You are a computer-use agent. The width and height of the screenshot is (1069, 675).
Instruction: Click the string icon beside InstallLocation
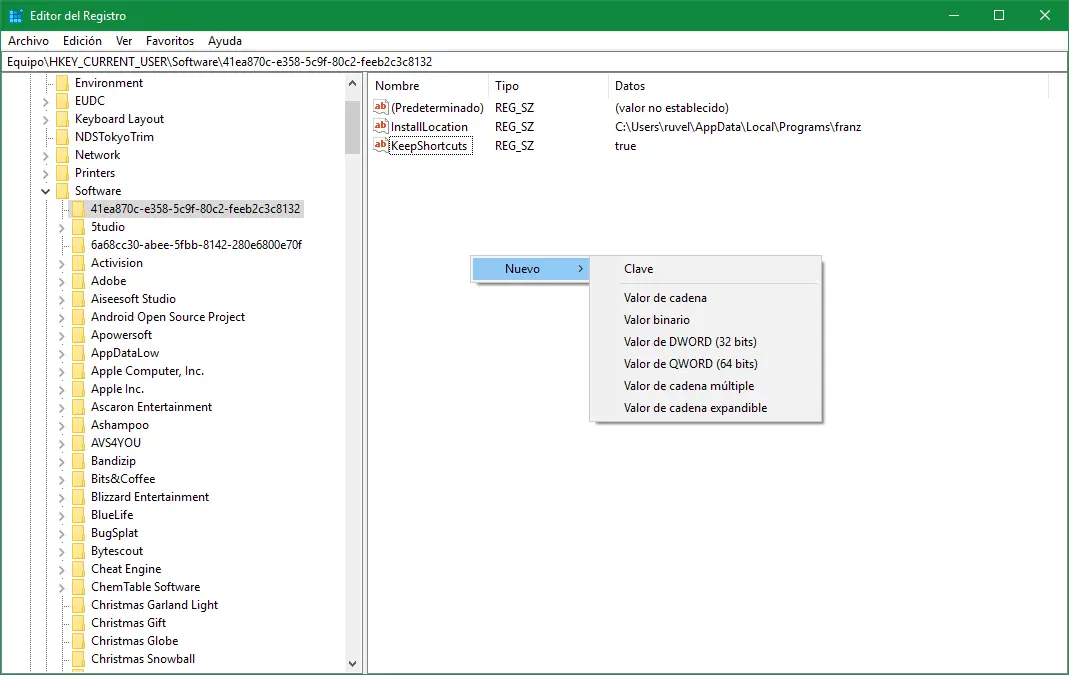coord(380,126)
